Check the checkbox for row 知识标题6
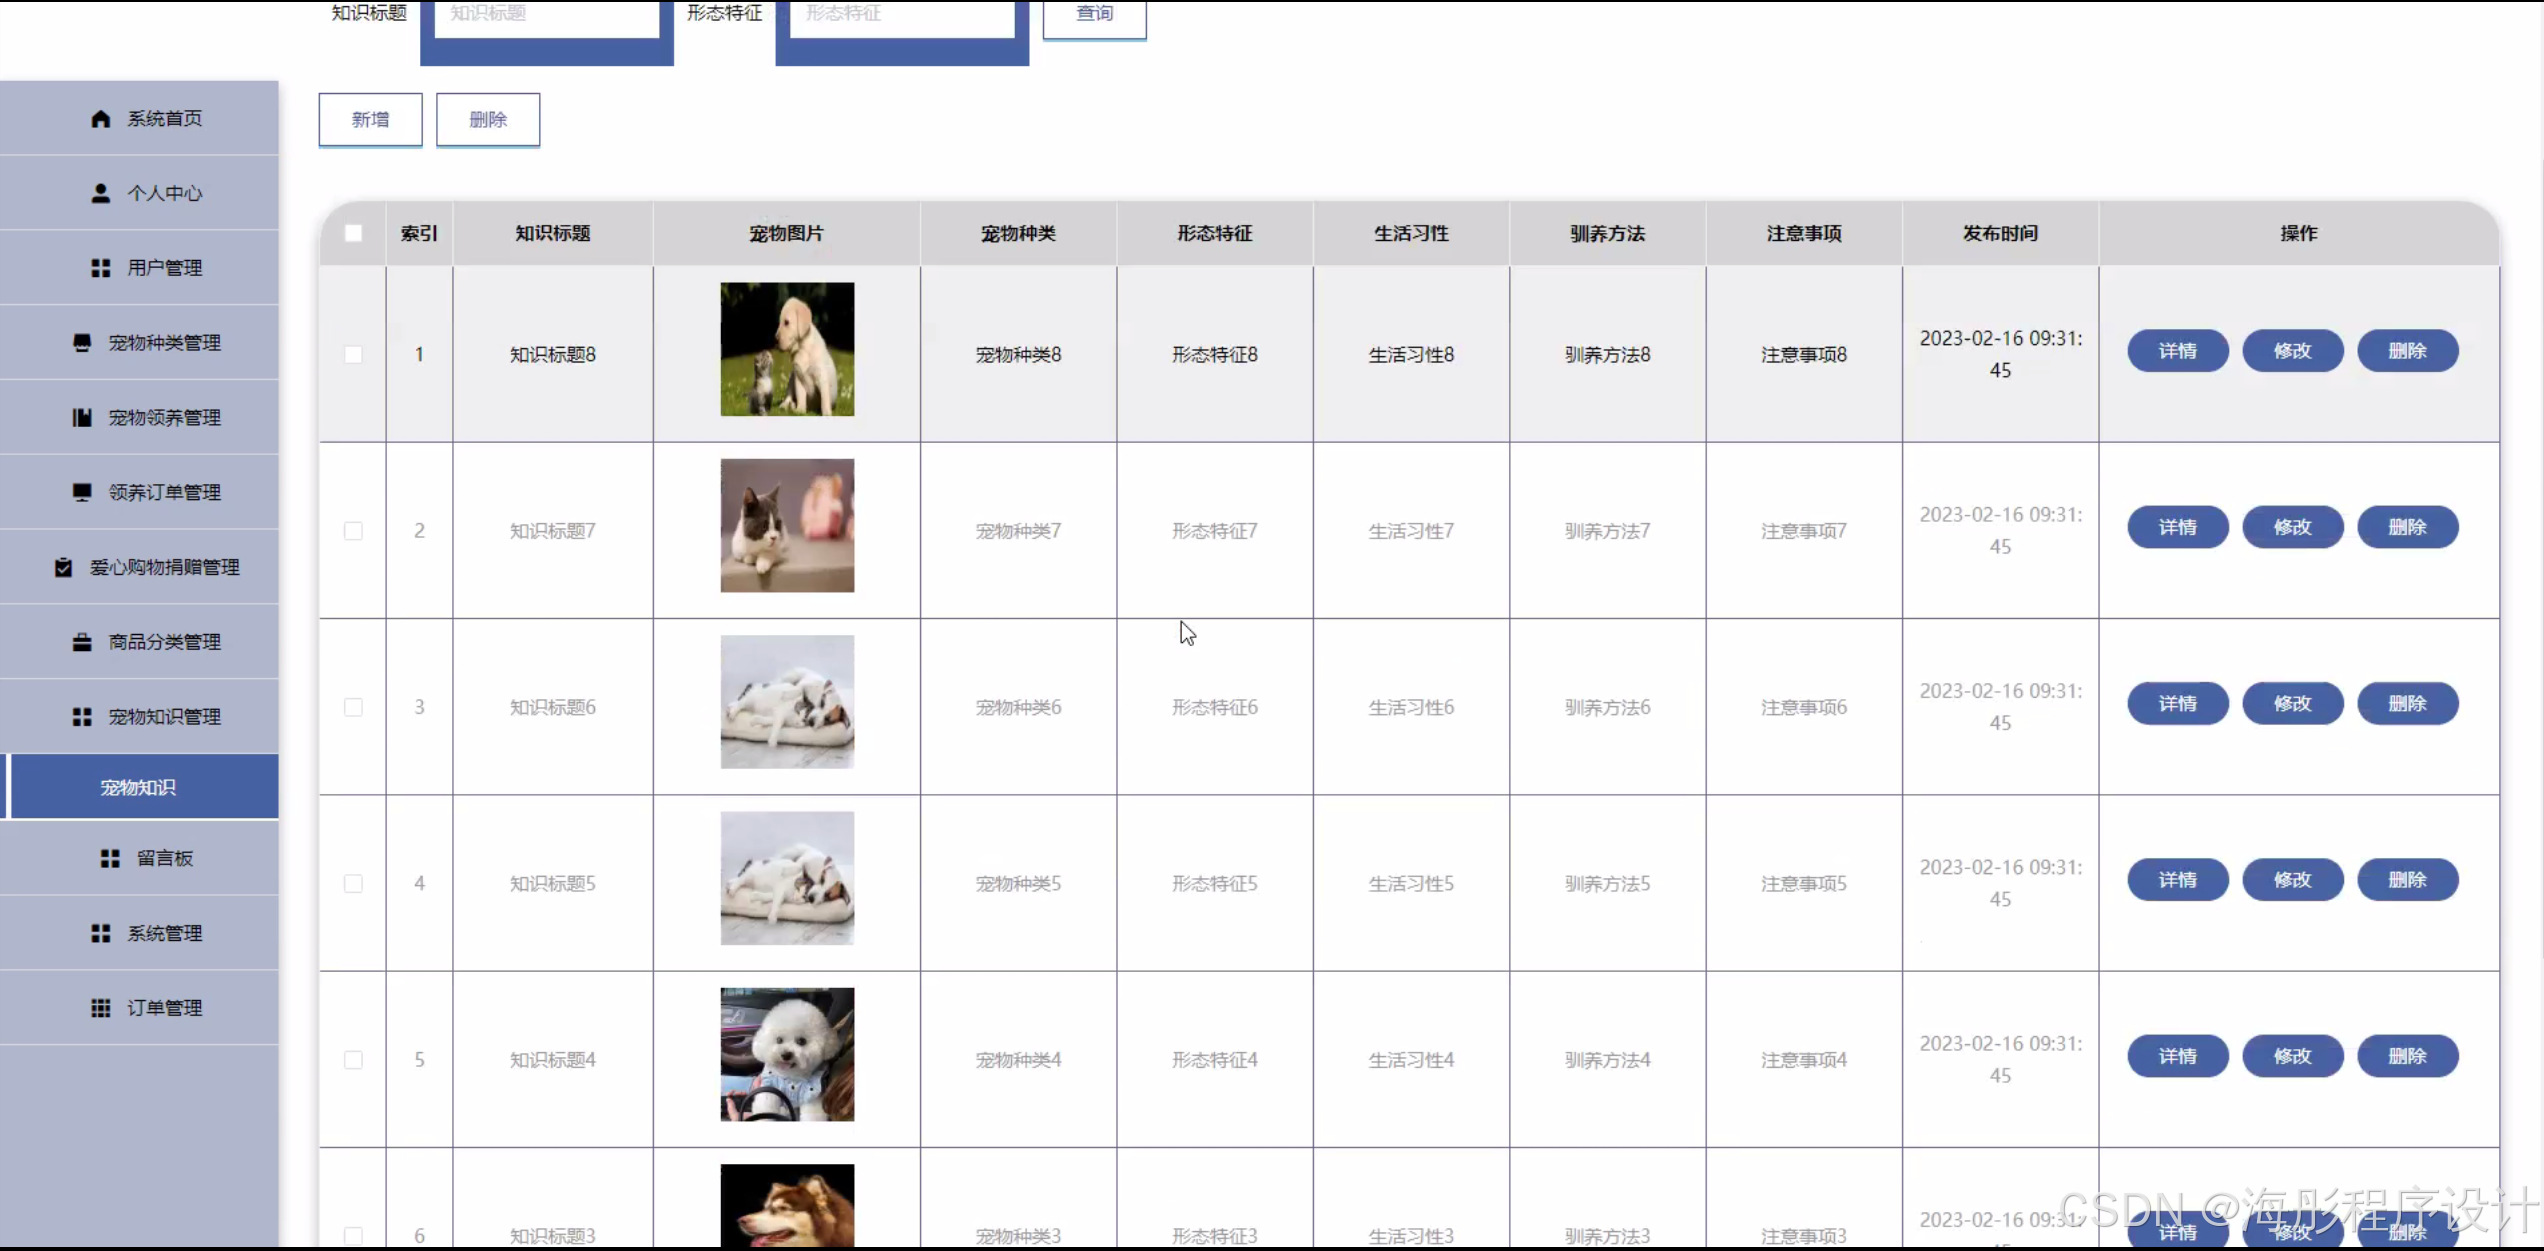The width and height of the screenshot is (2544, 1251). coord(353,707)
